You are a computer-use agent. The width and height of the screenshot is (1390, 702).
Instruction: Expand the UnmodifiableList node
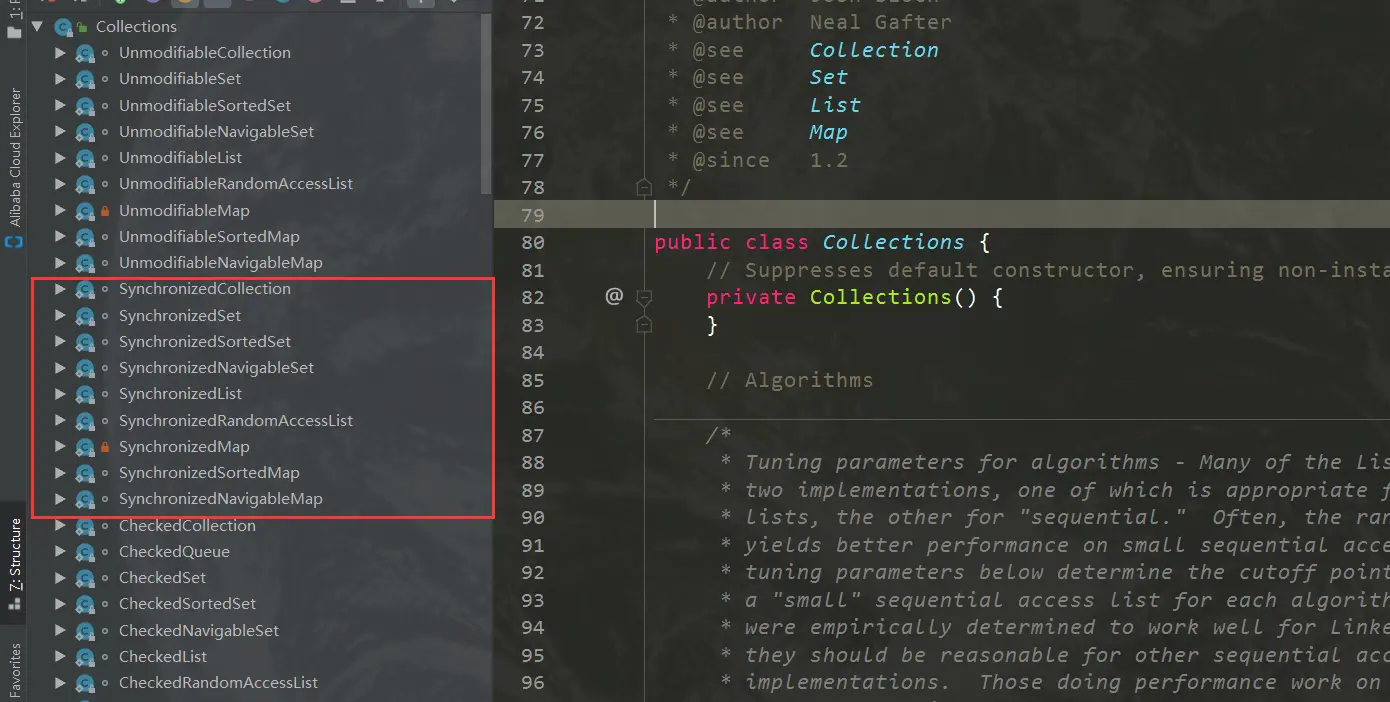click(60, 158)
